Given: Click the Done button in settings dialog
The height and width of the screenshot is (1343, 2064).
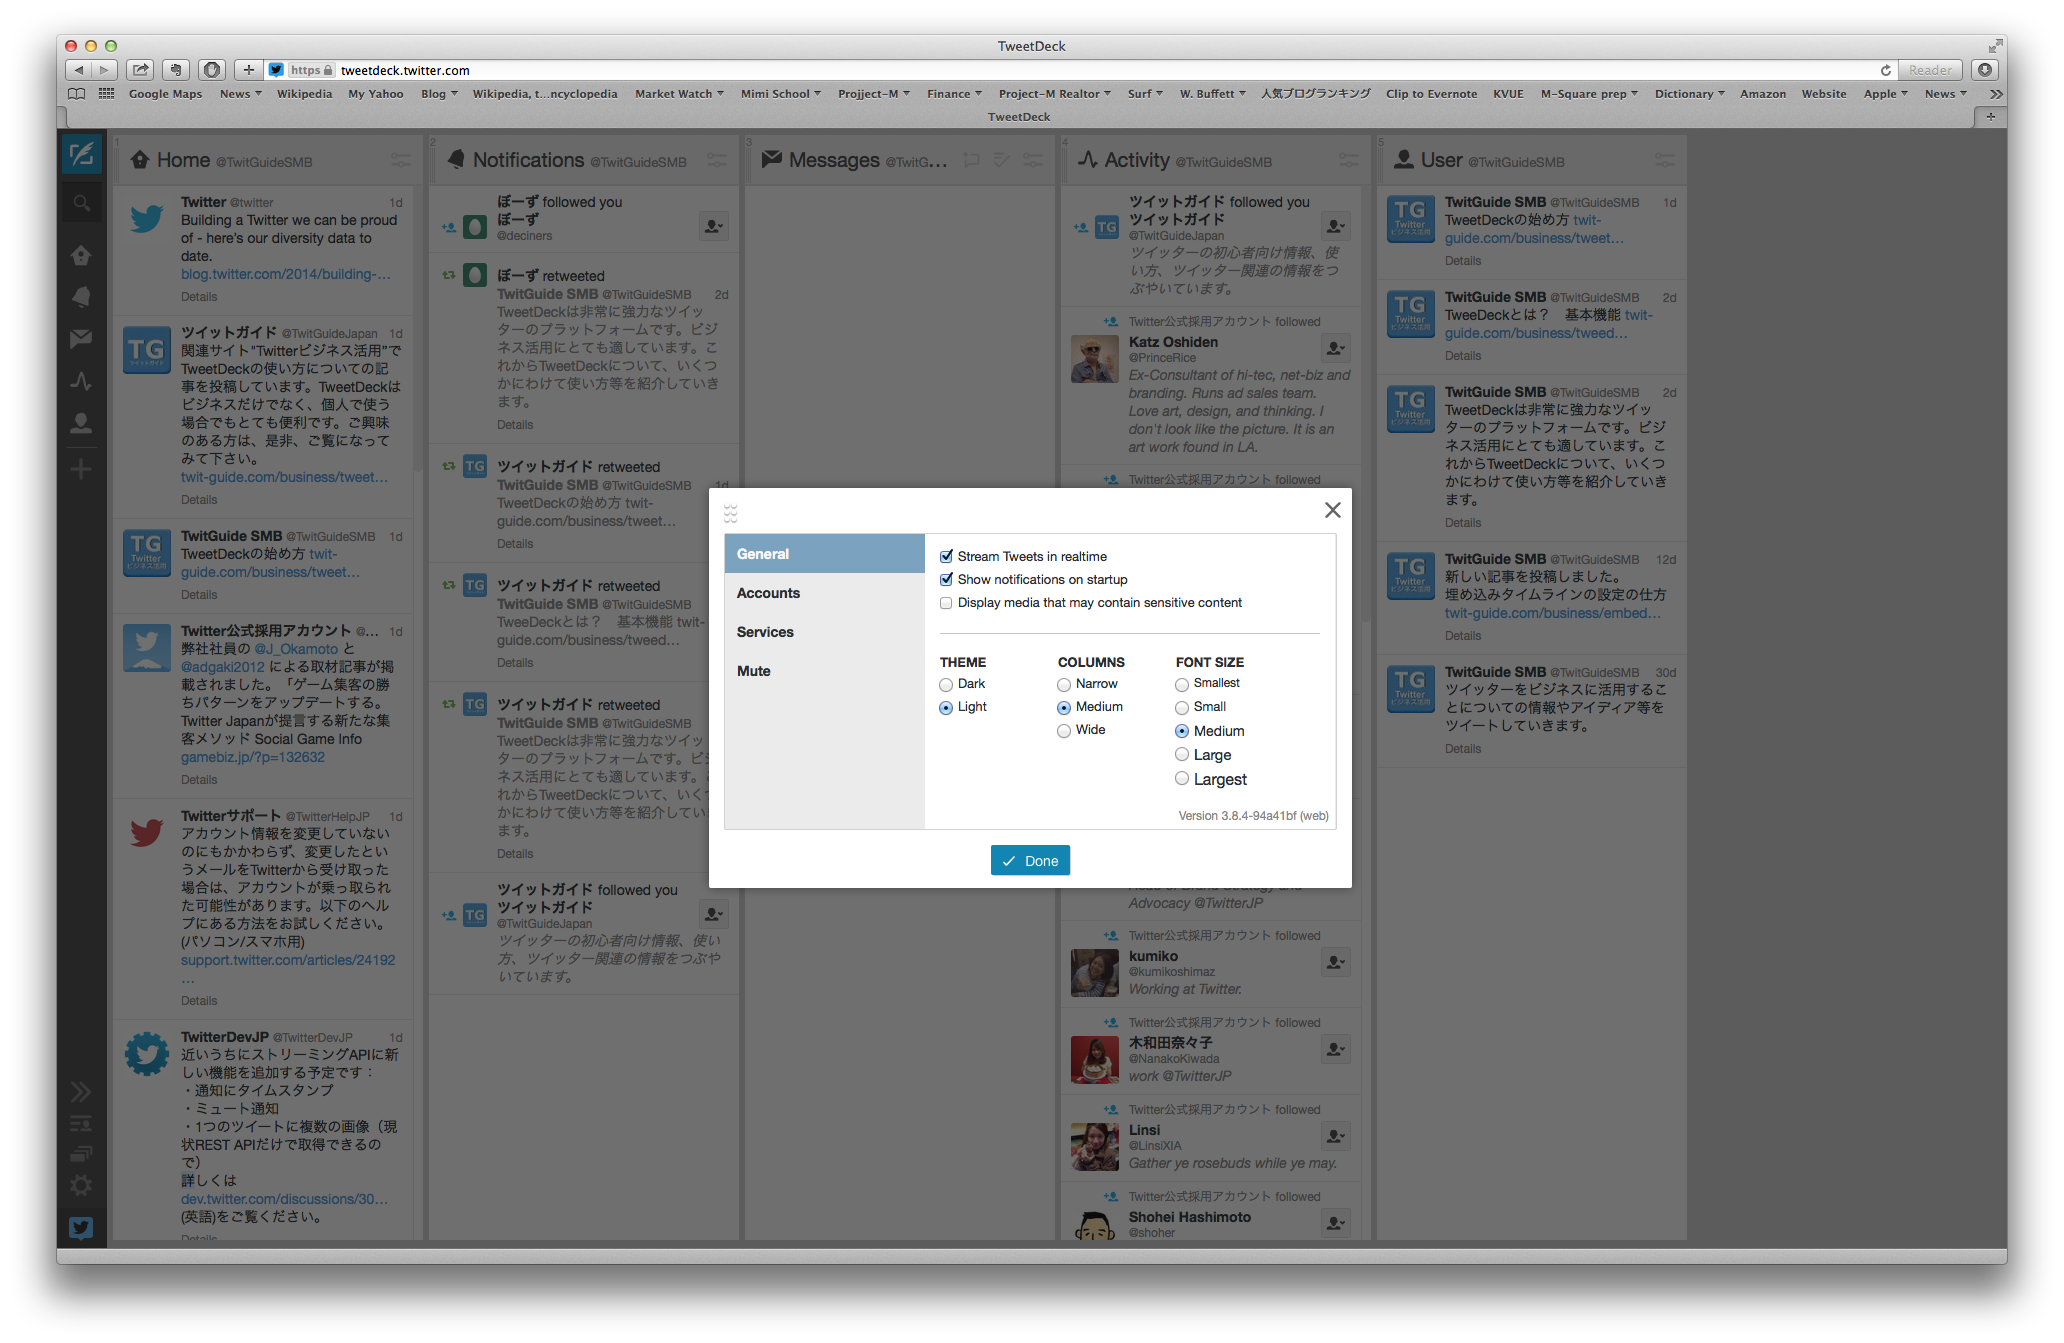Looking at the screenshot, I should (x=1030, y=861).
